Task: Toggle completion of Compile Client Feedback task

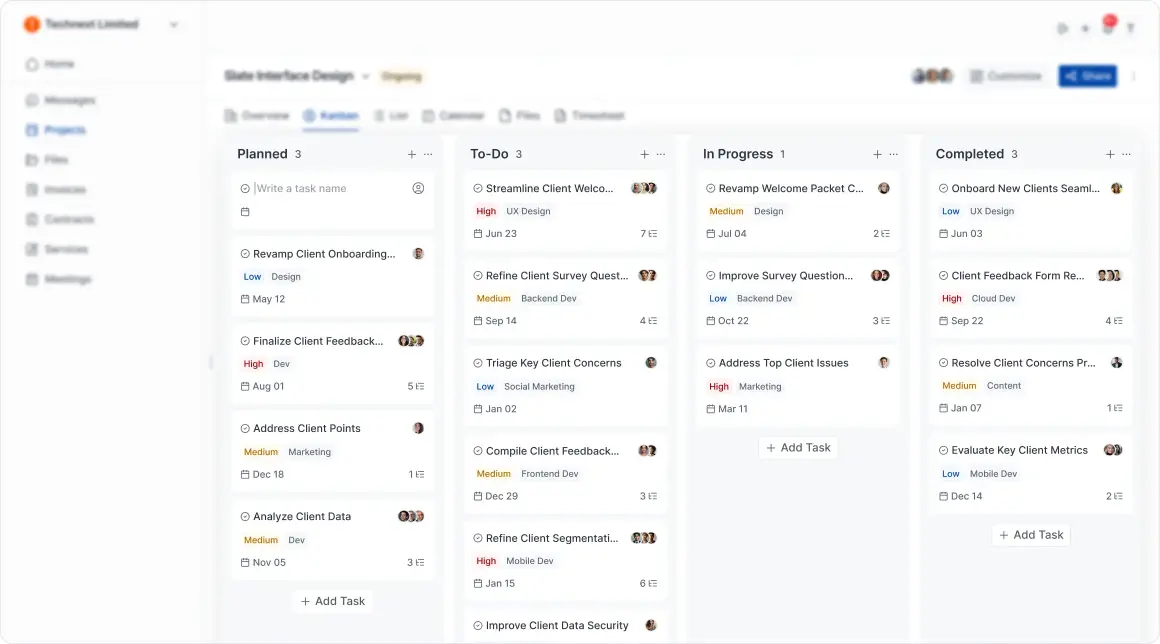Action: tap(478, 451)
